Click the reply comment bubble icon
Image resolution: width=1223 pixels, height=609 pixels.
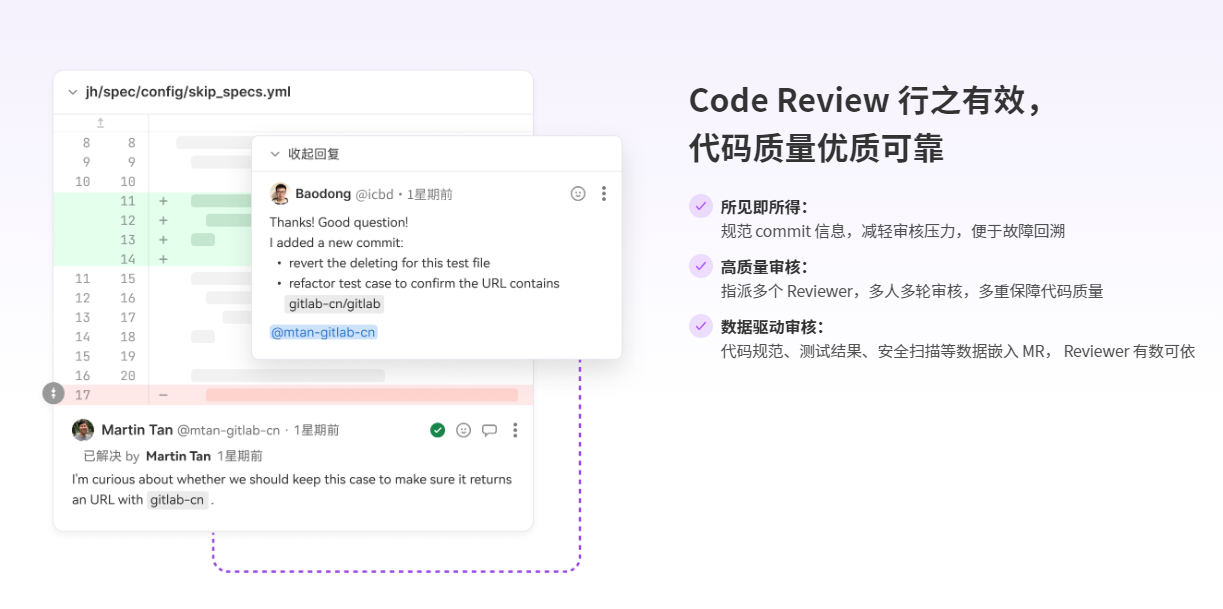(x=489, y=430)
